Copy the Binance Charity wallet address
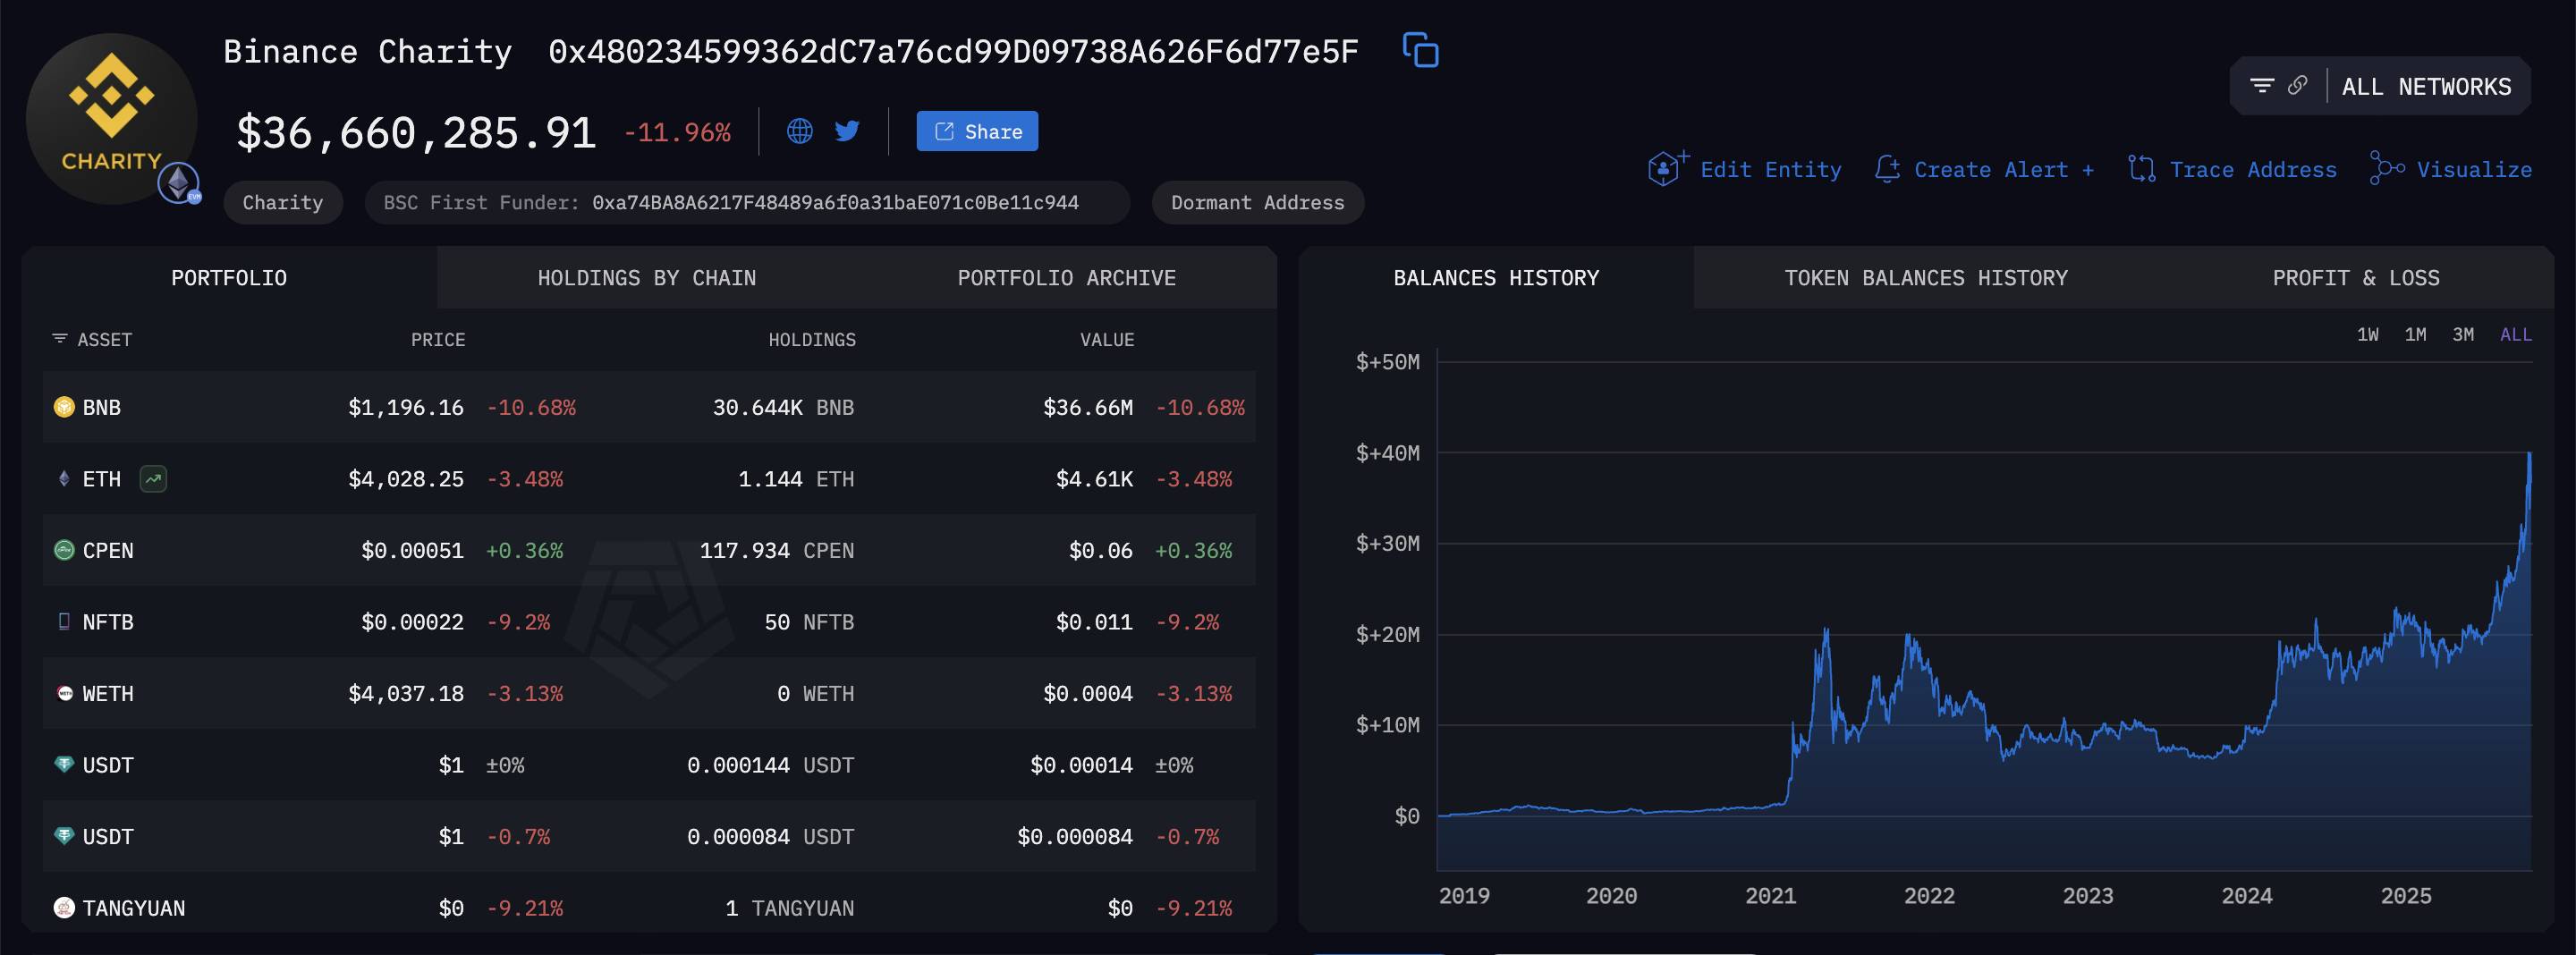2576x955 pixels. point(1420,50)
